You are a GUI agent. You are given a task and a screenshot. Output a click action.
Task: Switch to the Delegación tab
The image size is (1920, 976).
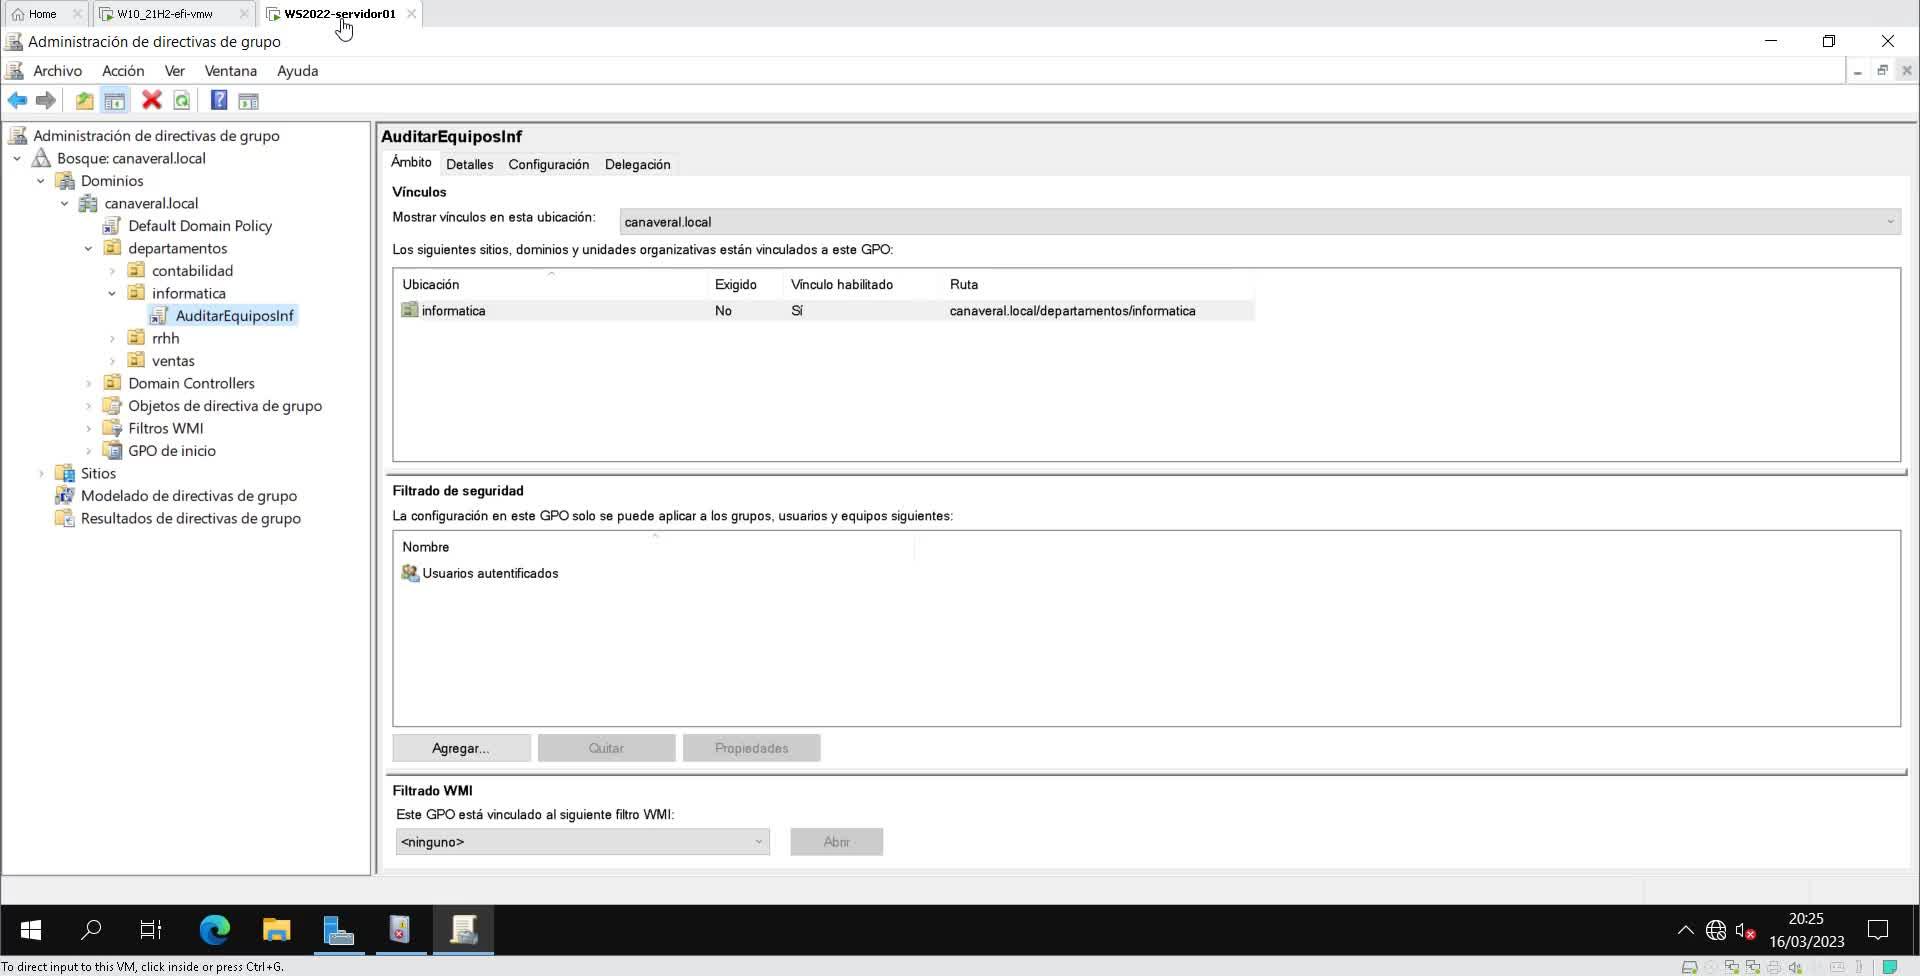(637, 165)
